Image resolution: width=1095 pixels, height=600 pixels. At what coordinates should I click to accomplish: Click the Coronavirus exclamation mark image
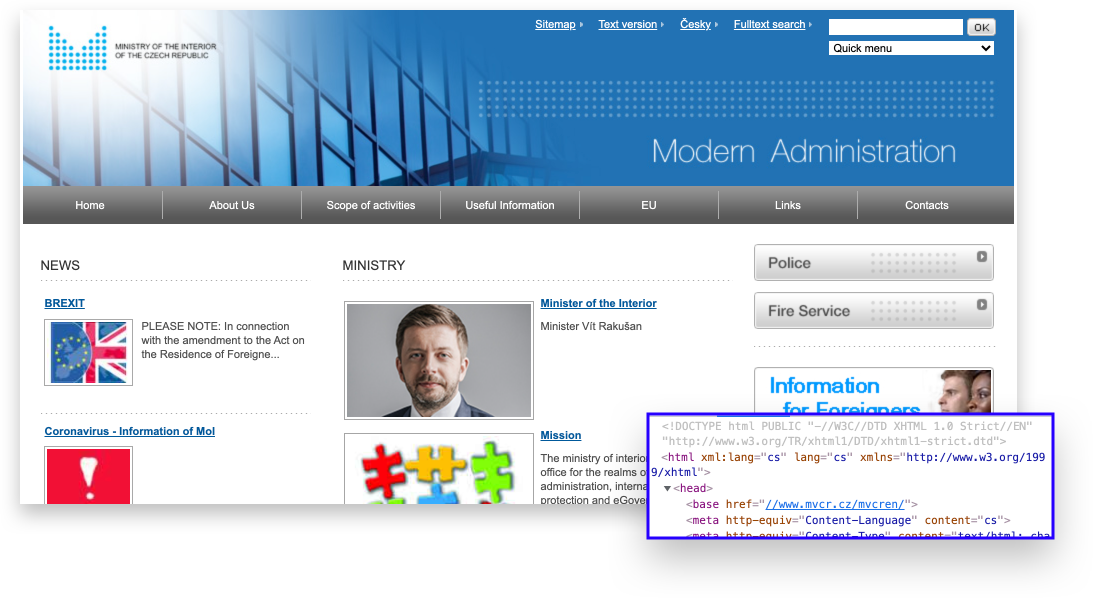click(88, 475)
